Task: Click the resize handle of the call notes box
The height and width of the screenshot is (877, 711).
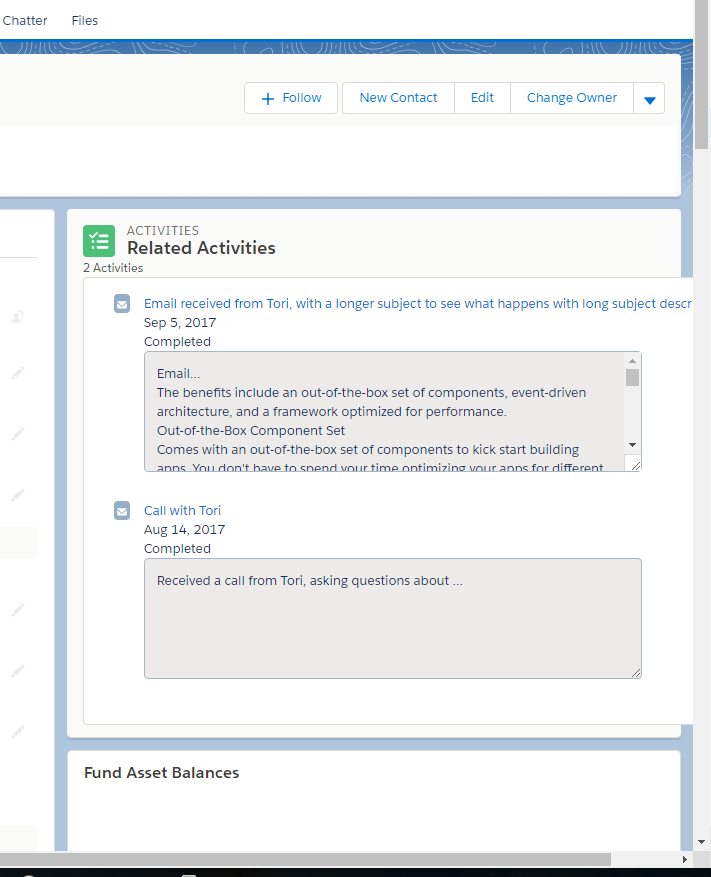Action: tap(634, 672)
